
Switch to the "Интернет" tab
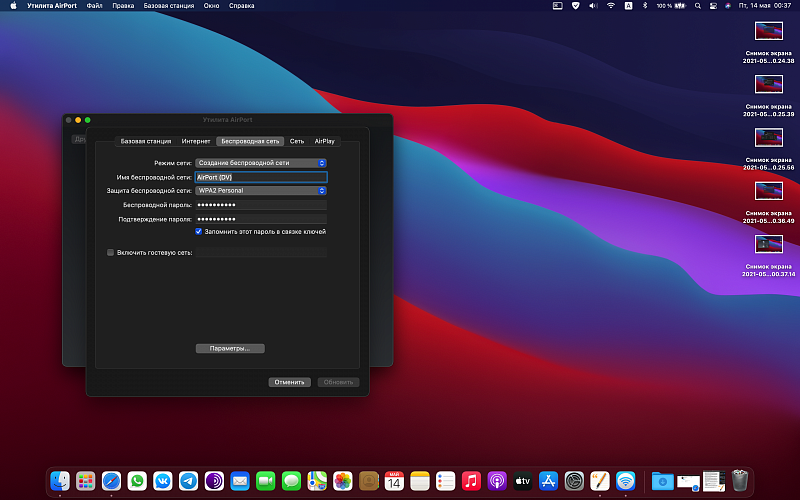coord(196,141)
